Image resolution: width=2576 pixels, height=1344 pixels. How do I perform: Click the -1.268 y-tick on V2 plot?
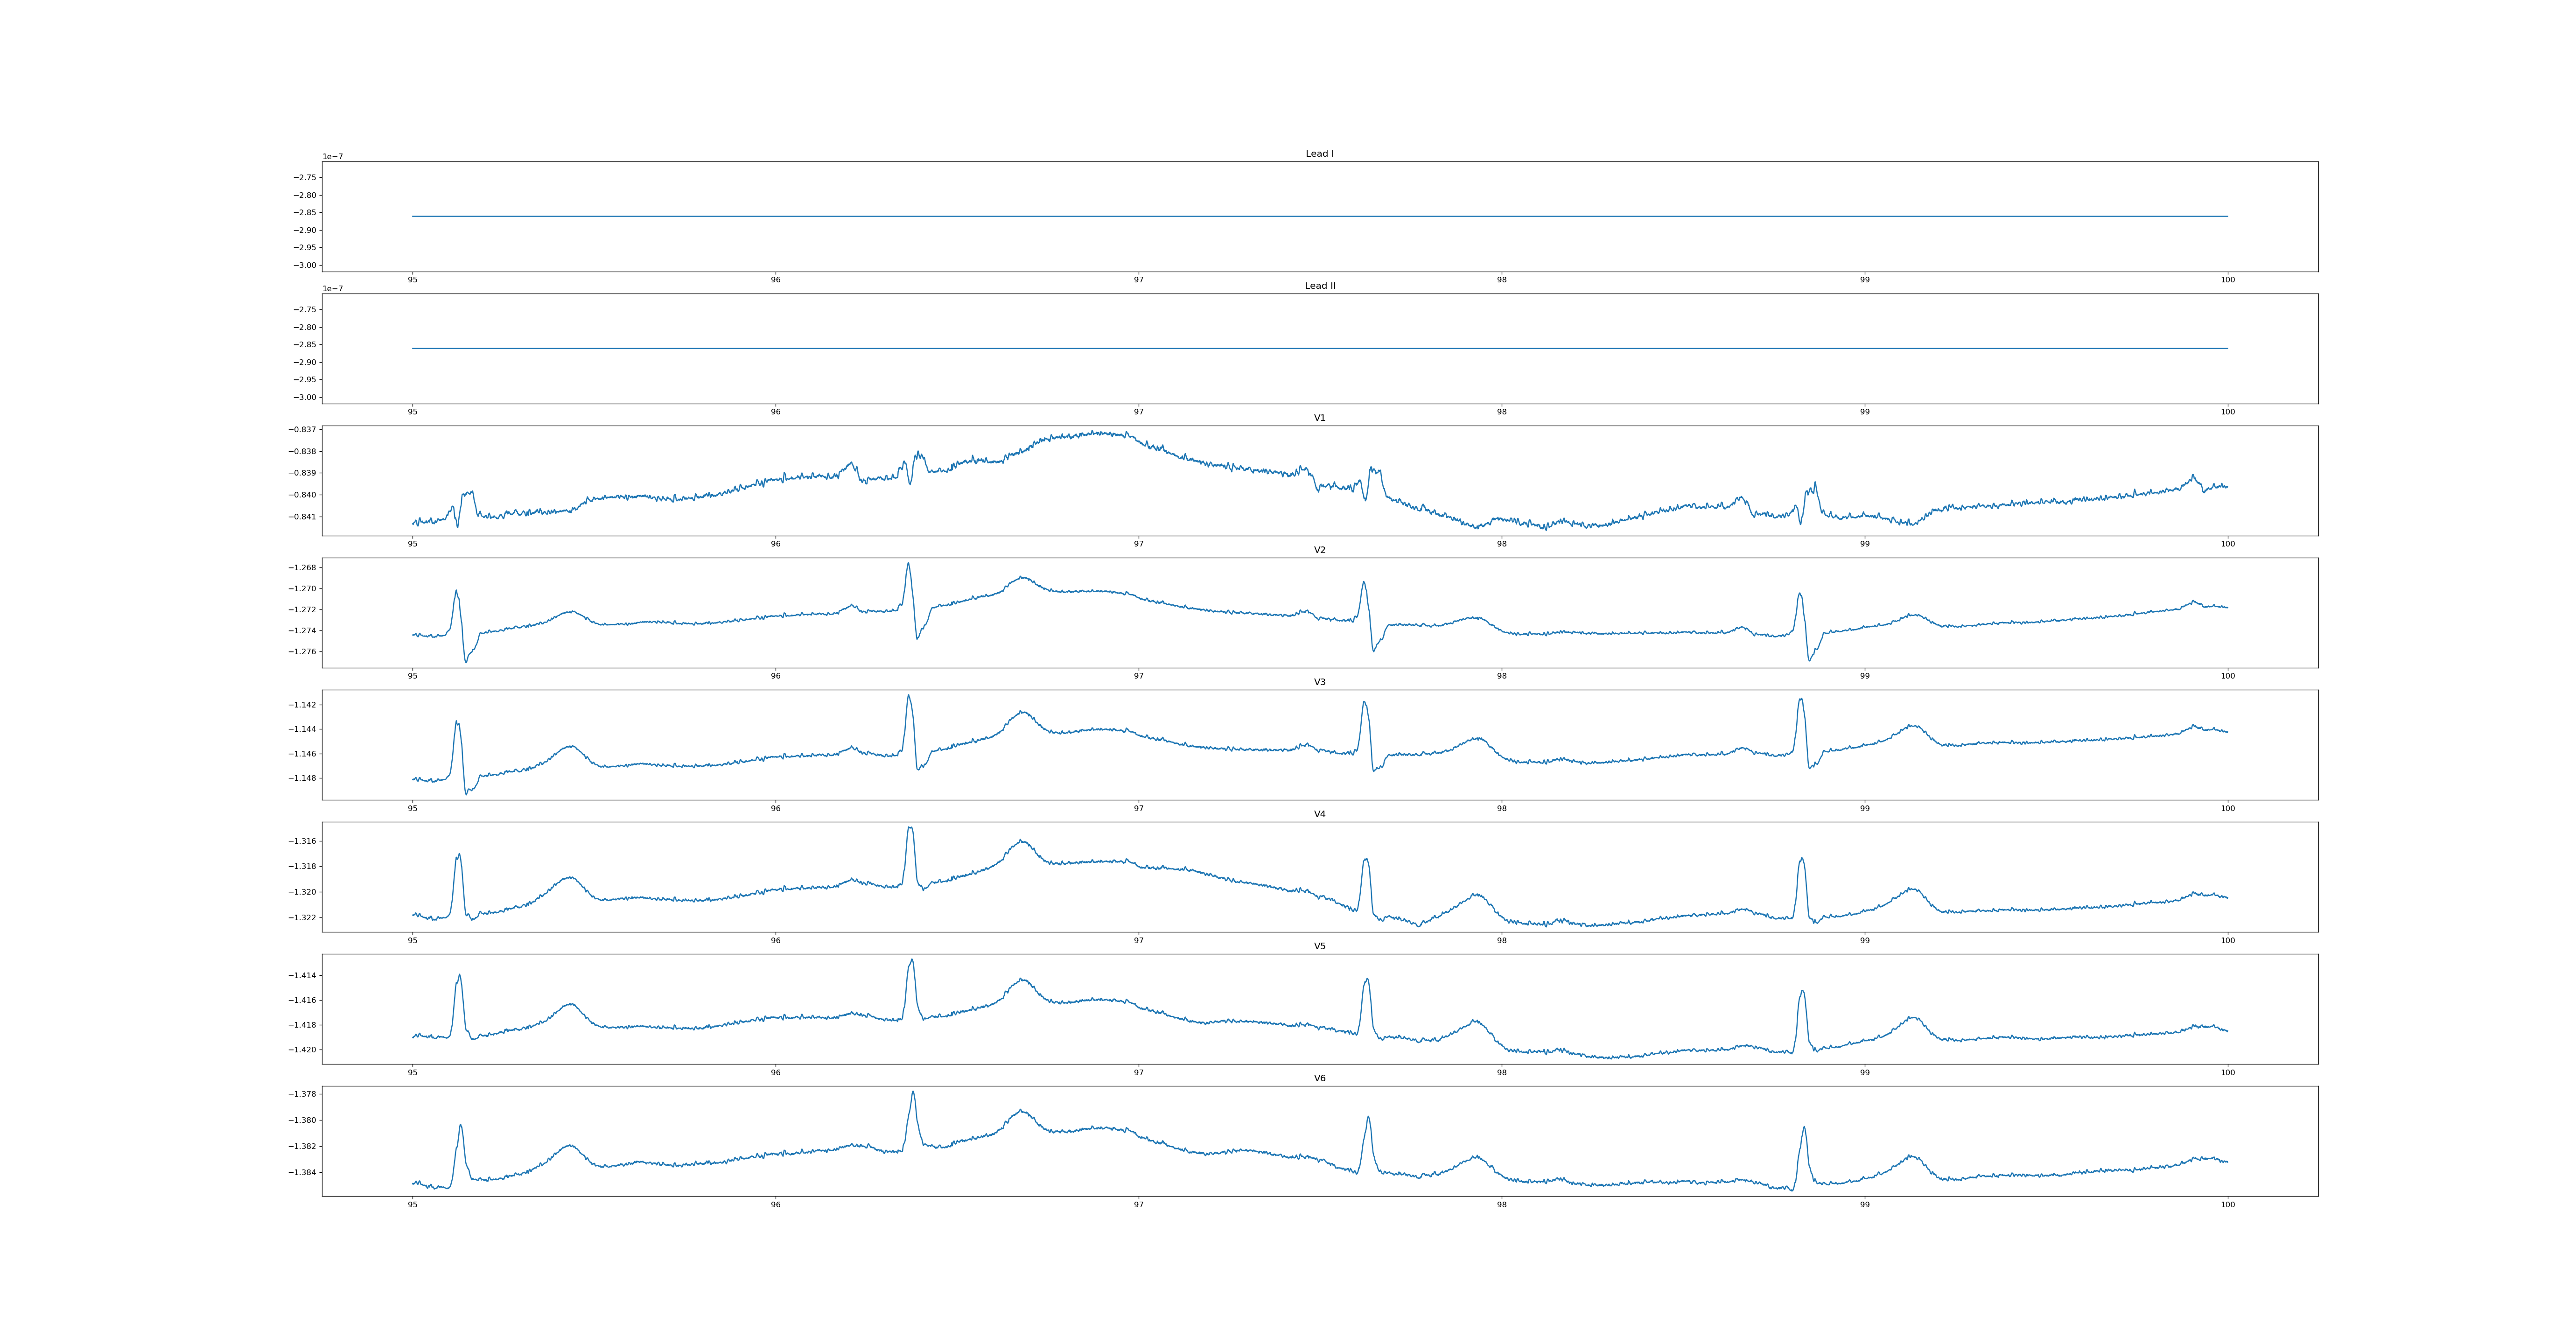pyautogui.click(x=302, y=568)
